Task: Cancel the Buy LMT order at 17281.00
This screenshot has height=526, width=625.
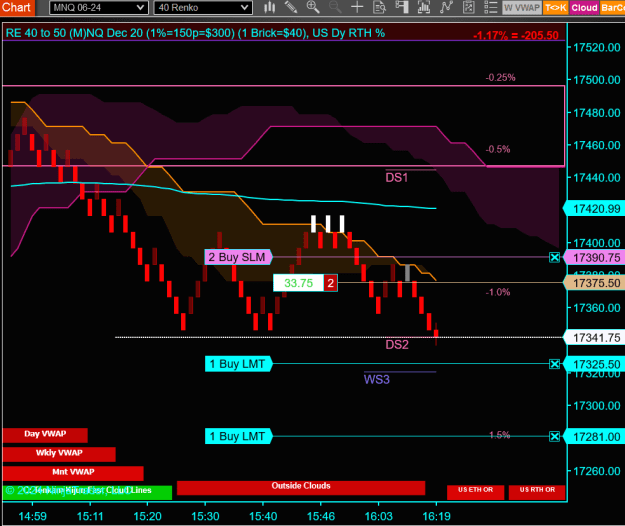Action: coord(554,437)
